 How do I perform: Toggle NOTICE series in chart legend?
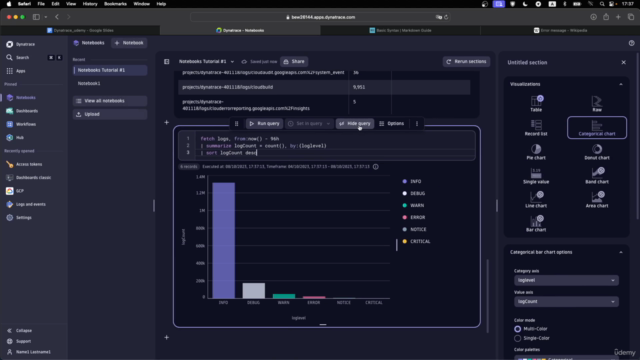[x=414, y=229]
